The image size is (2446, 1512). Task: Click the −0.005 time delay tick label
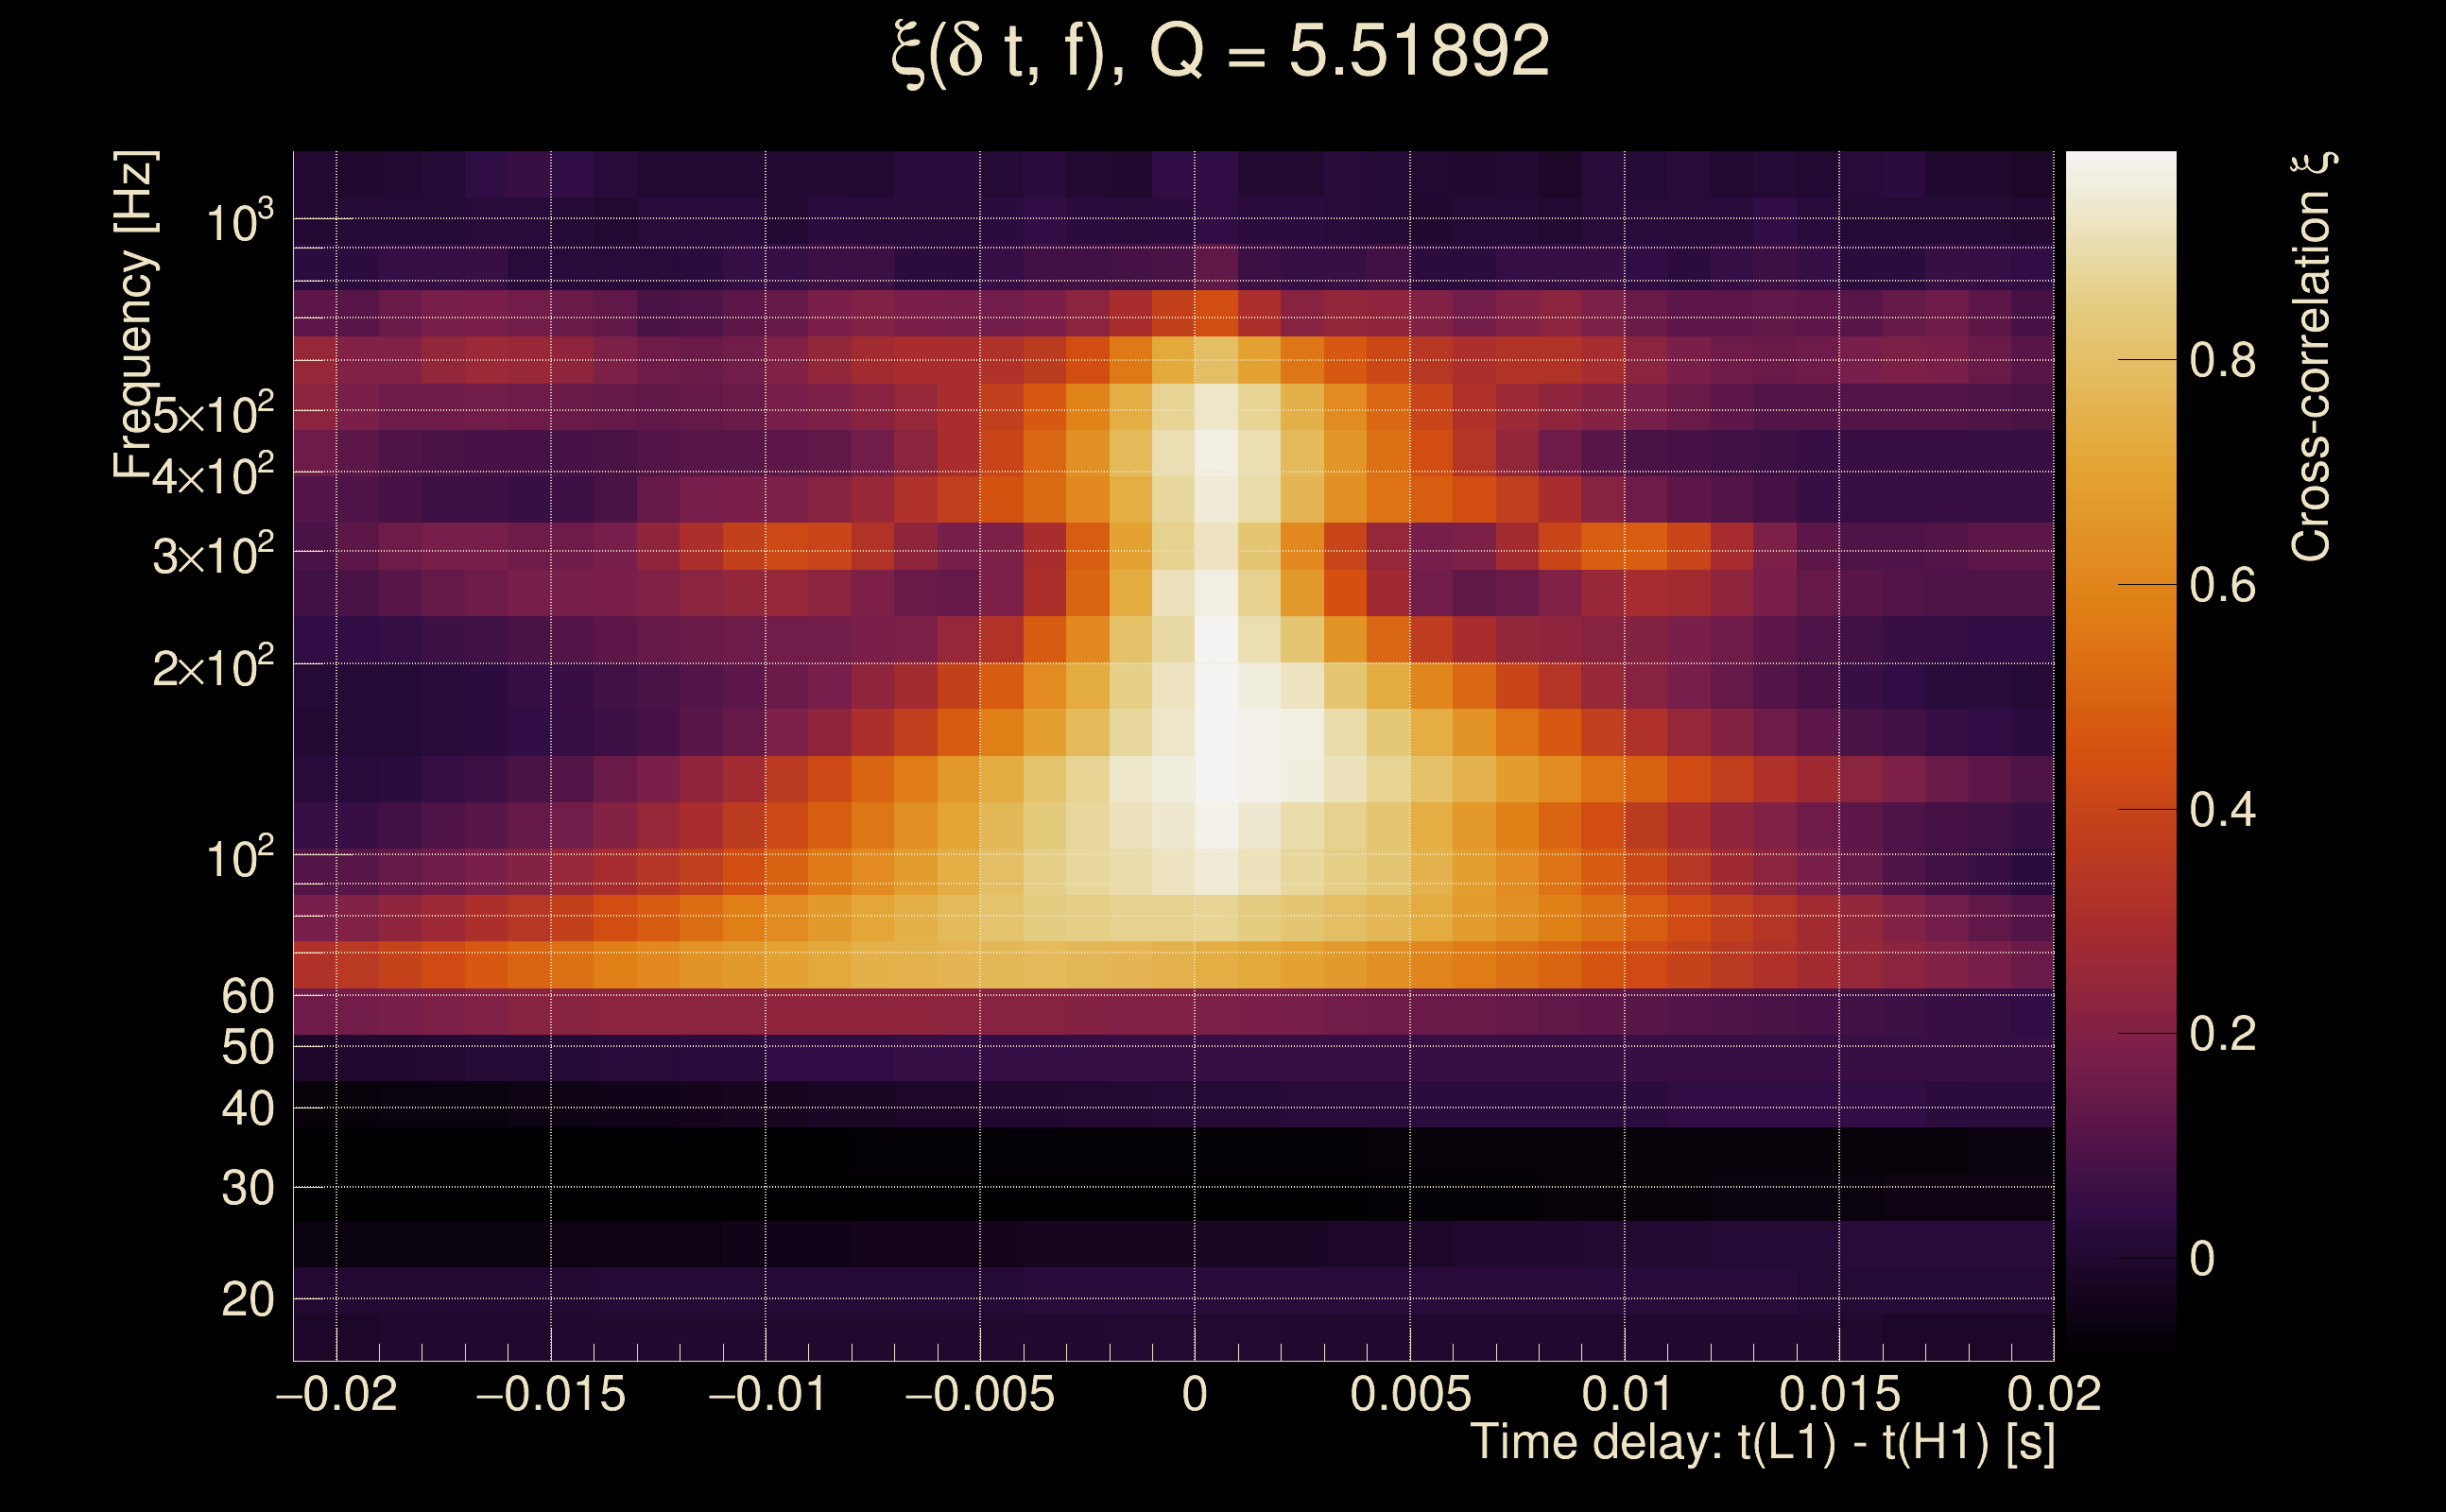coord(979,1394)
